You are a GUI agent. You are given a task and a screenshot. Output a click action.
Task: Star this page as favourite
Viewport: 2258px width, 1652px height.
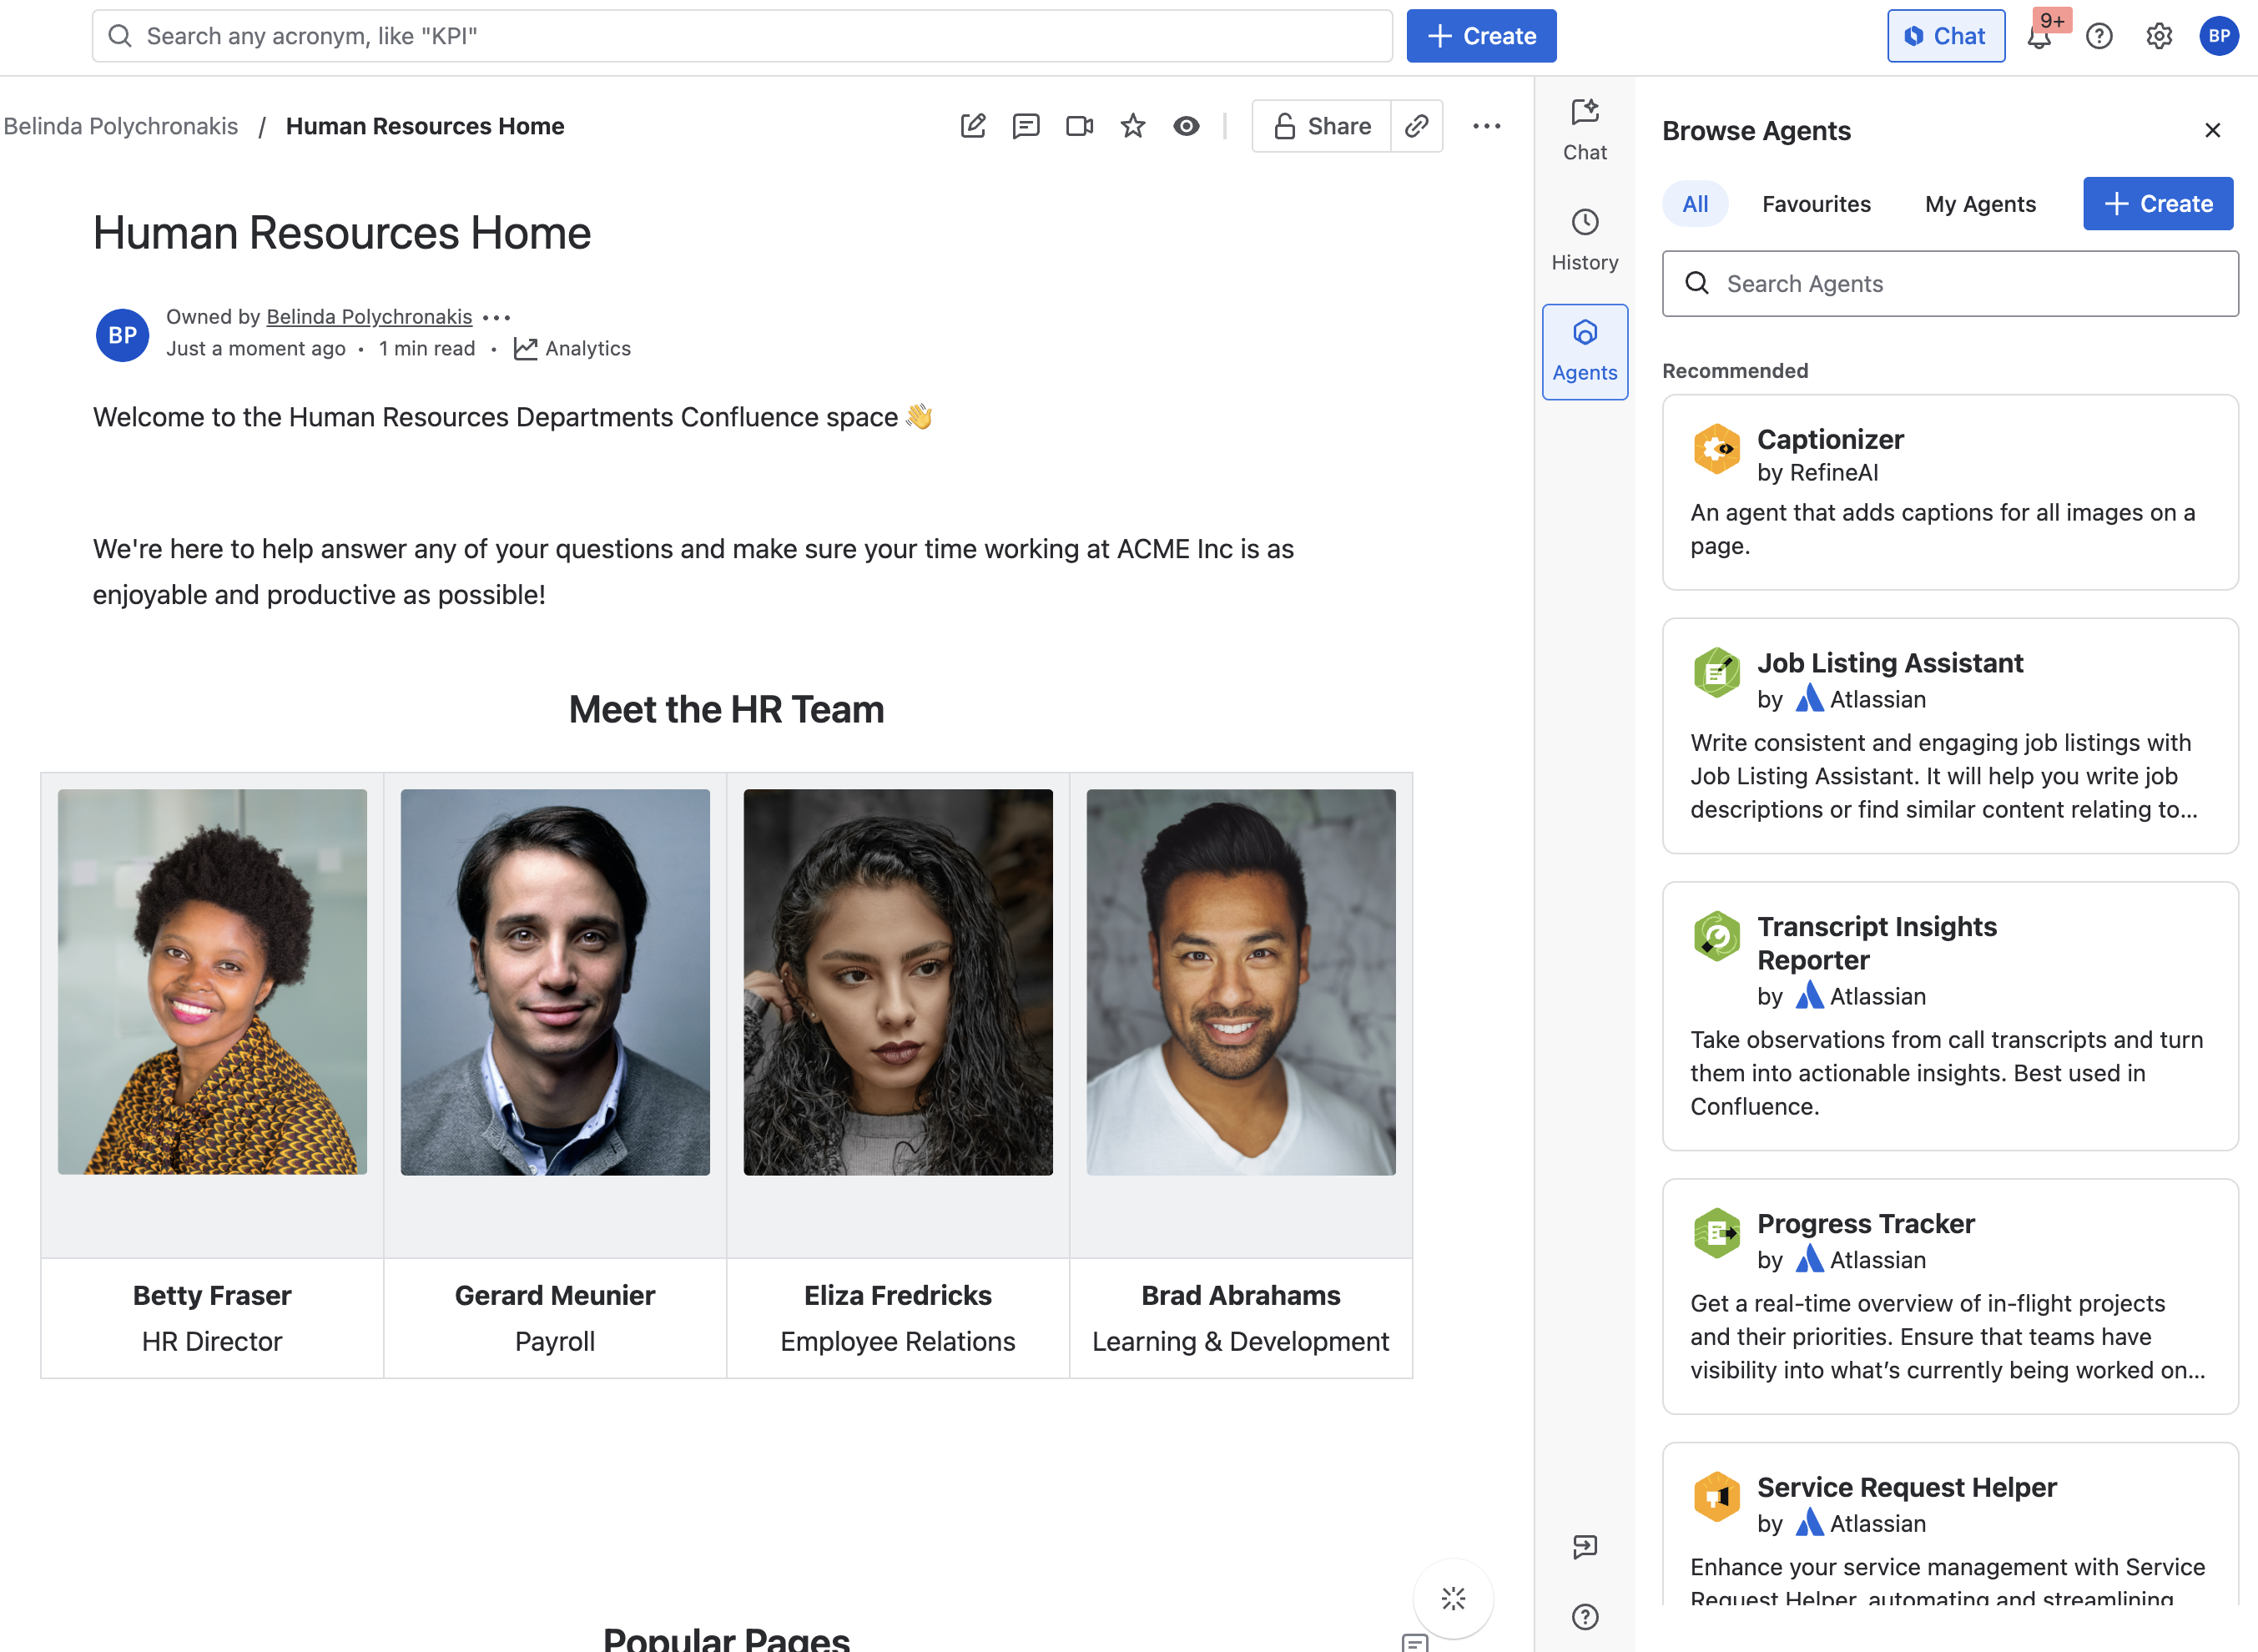[1132, 126]
